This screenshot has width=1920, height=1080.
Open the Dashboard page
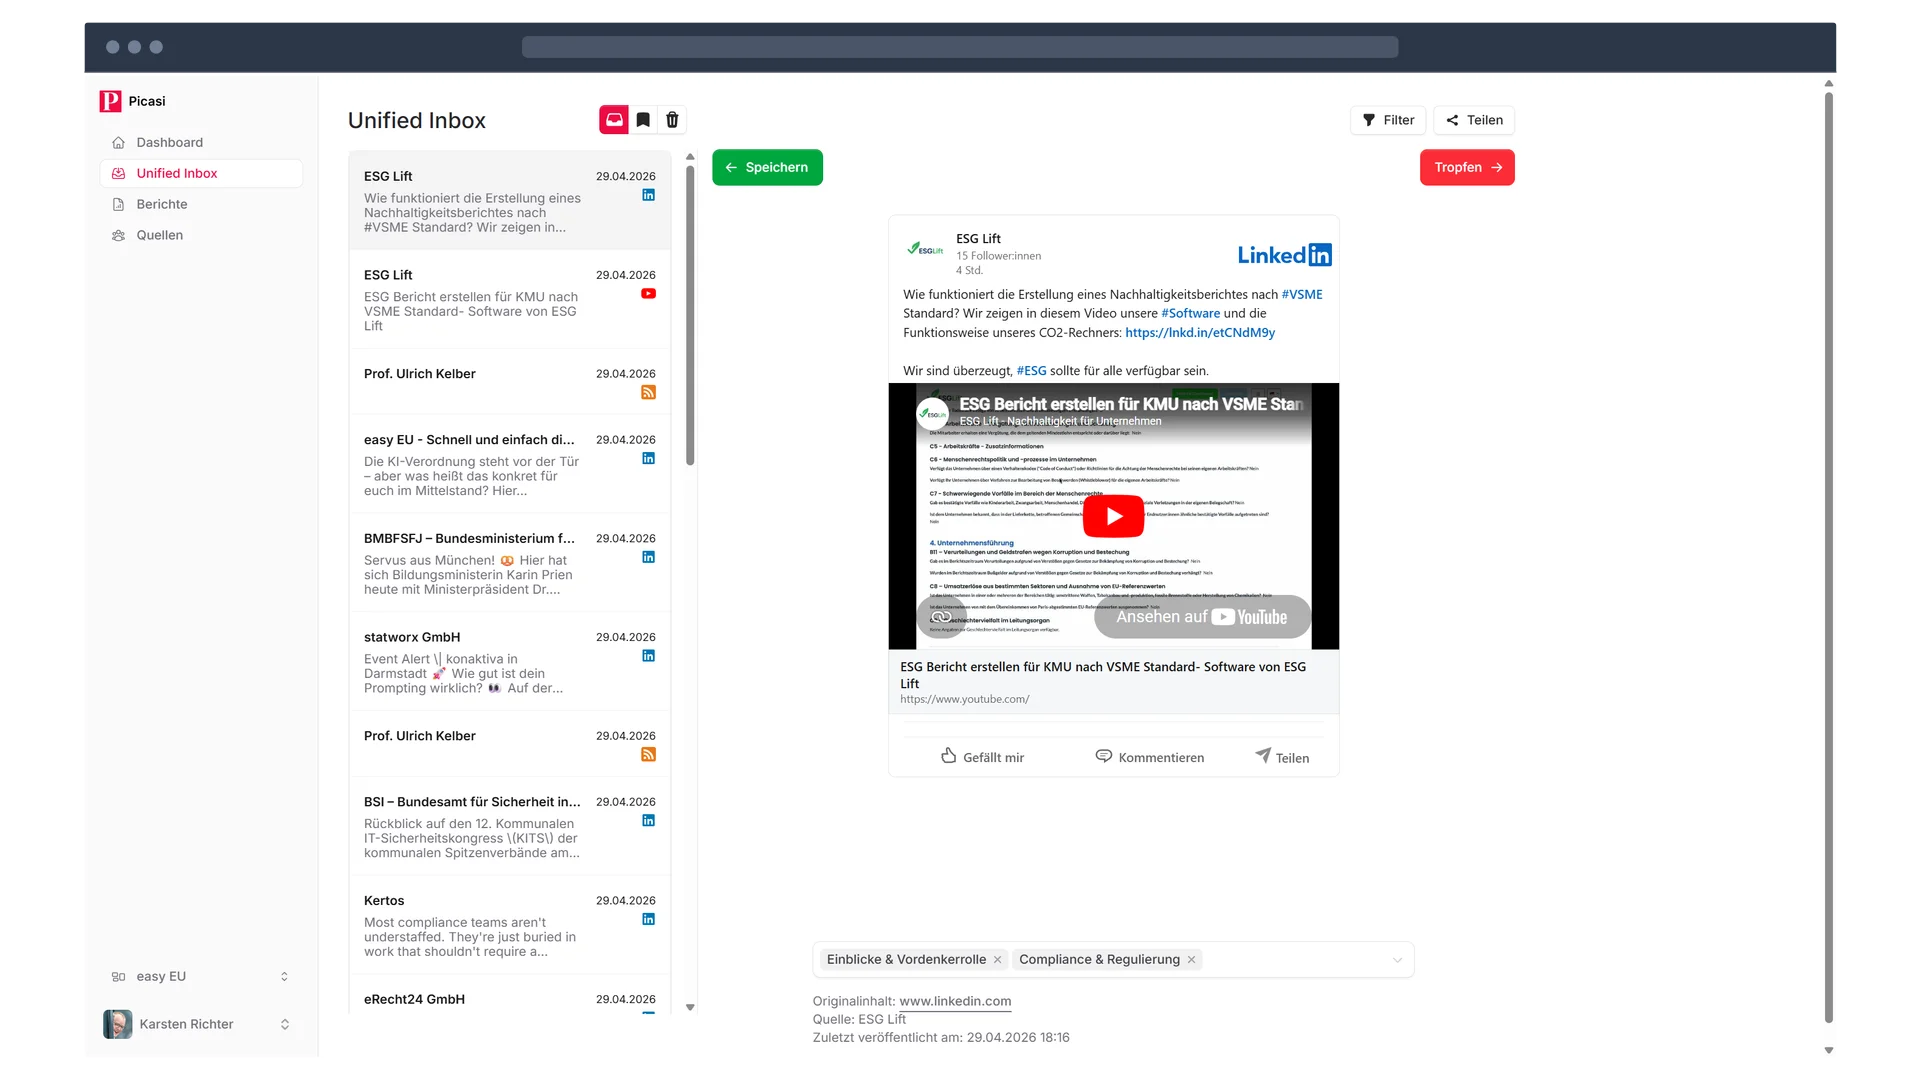click(x=201, y=142)
